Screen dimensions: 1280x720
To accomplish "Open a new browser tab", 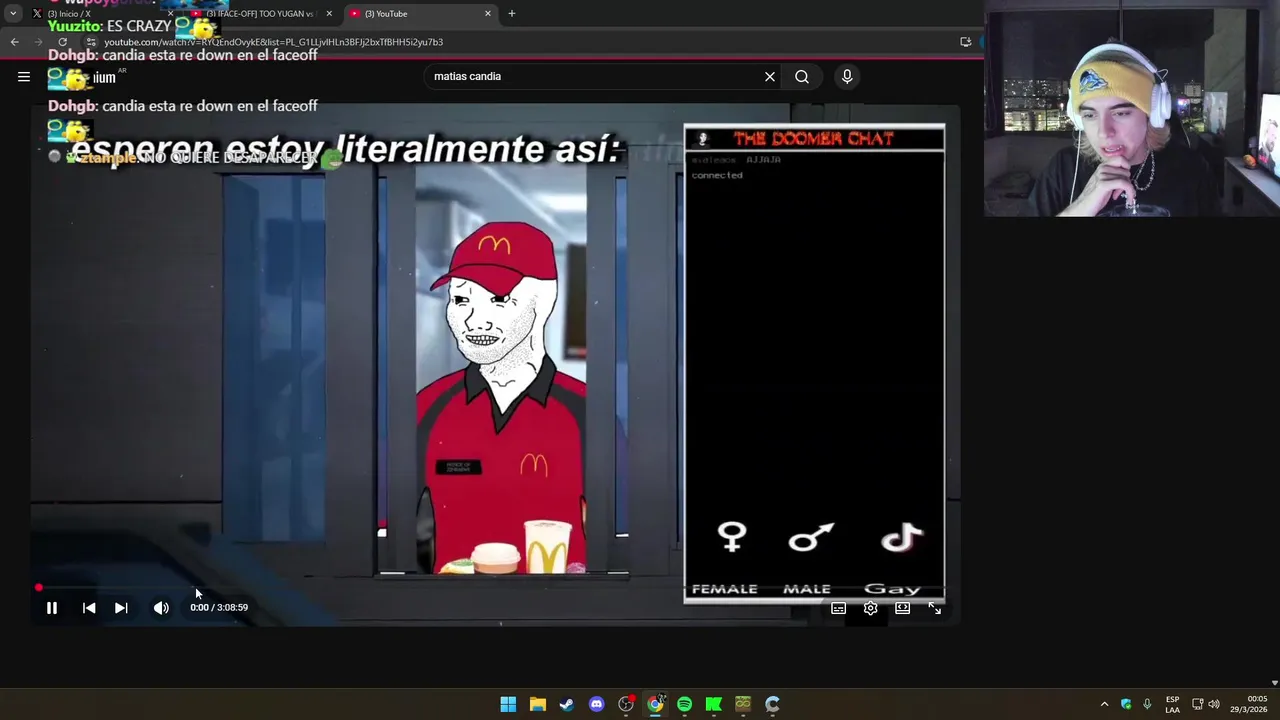I will pyautogui.click(x=512, y=14).
